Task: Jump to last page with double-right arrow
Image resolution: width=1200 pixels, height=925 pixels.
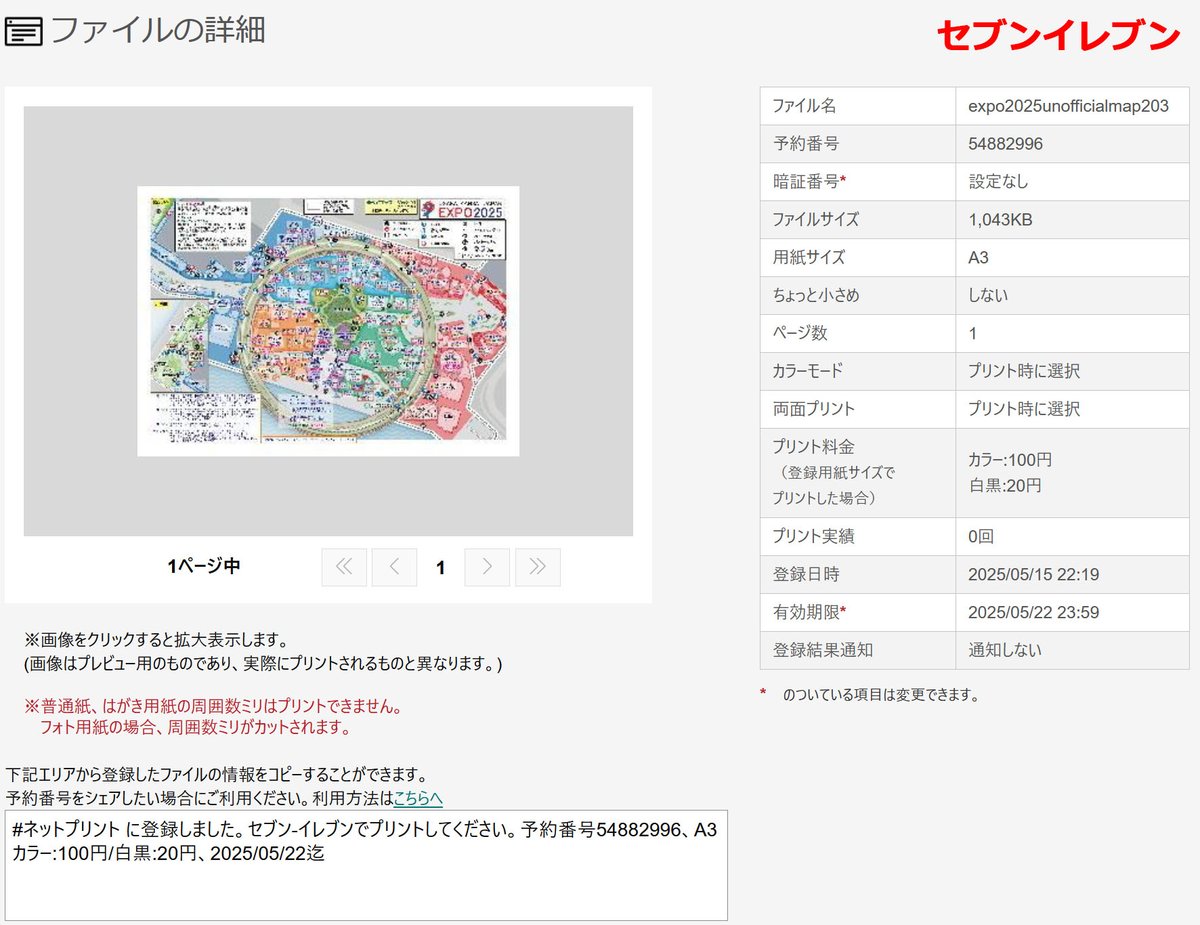Action: (537, 567)
